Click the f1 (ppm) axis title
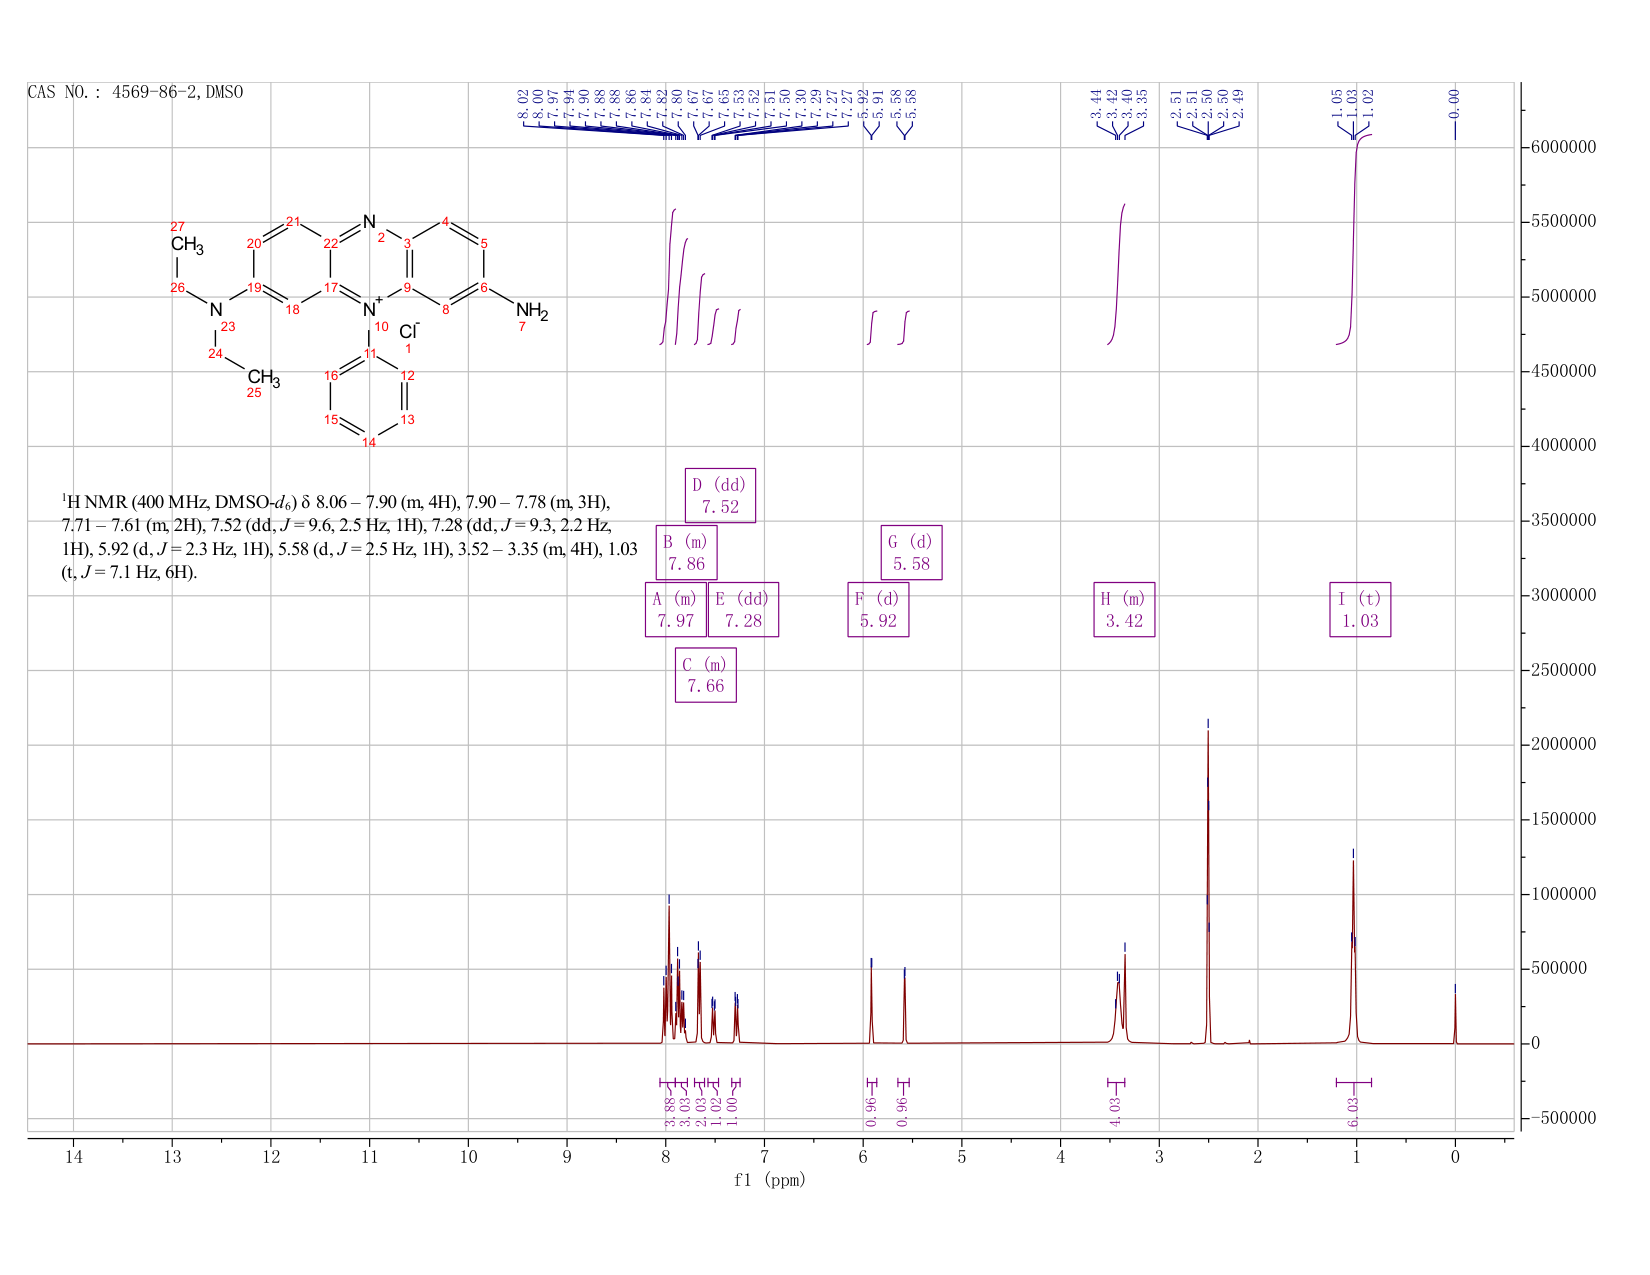The image size is (1650, 1275). (770, 1180)
